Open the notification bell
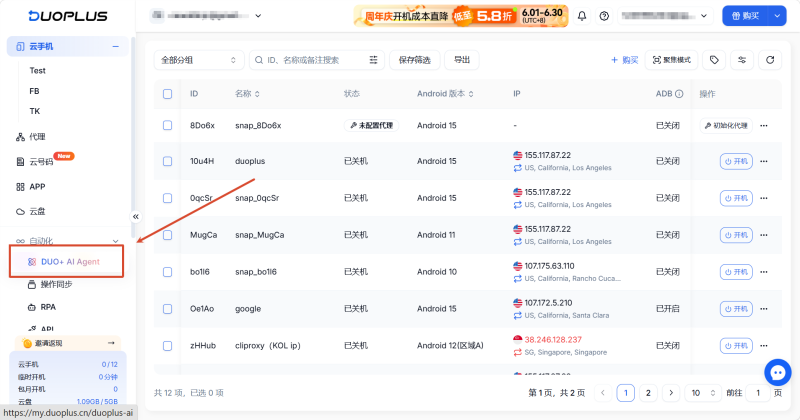This screenshot has width=800, height=420. pos(582,16)
